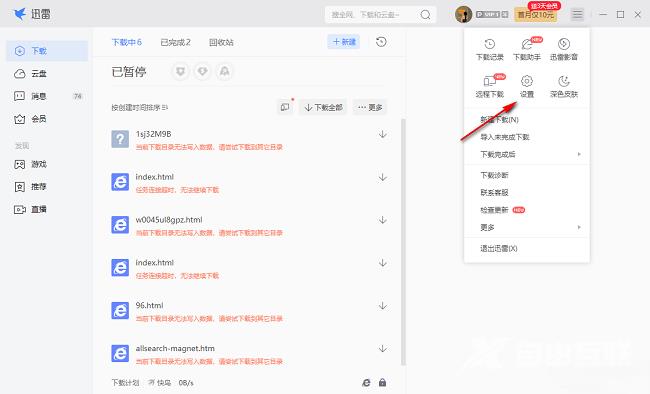Click the shield acceleration icon beside 已暂停

(x=180, y=72)
